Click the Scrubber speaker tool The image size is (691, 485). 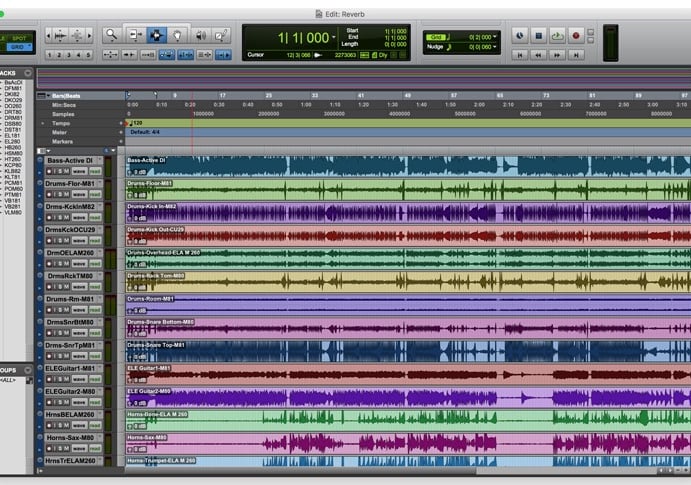point(200,35)
